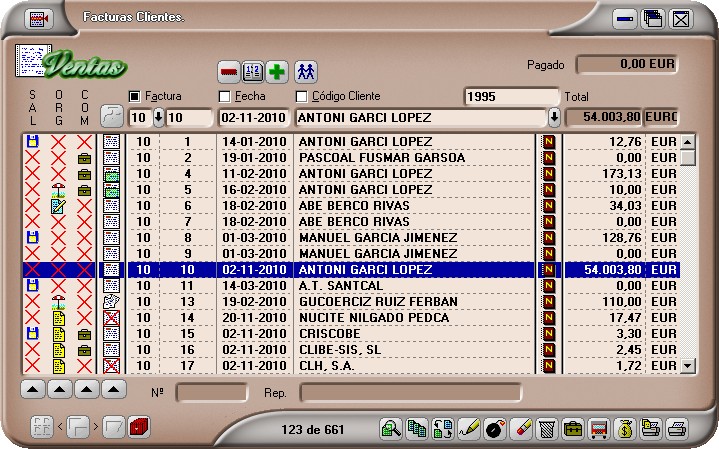Click the money bag icon in bottom toolbar

pyautogui.click(x=624, y=429)
